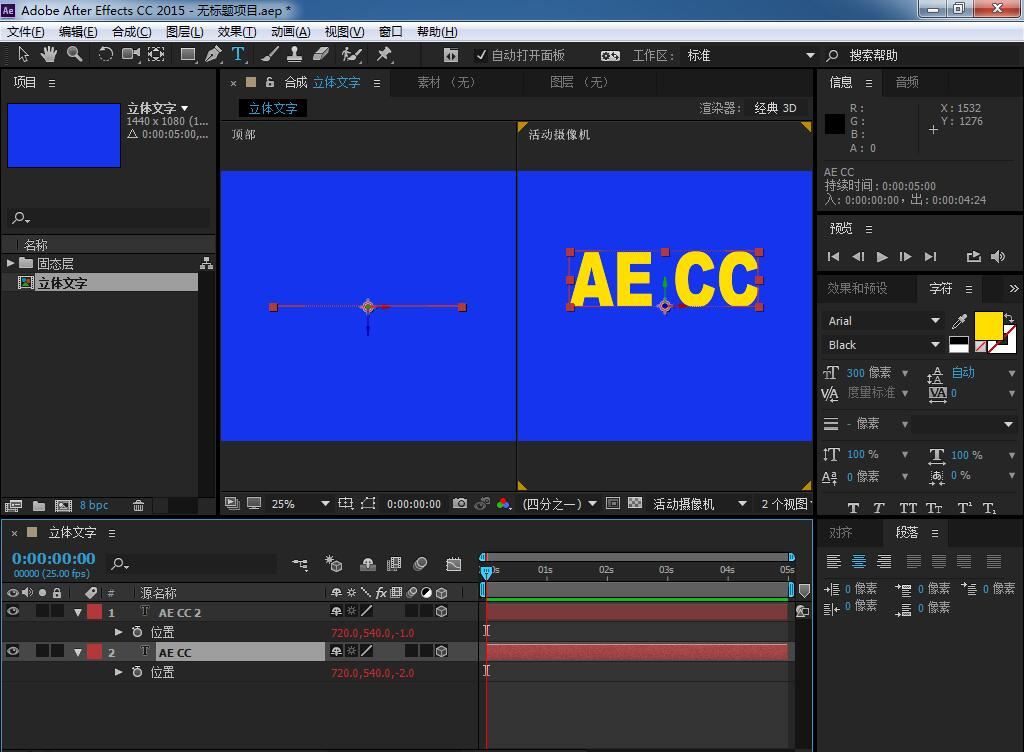1024x752 pixels.
Task: Open the 活动摄像机 3D view dropdown
Action: coord(699,504)
